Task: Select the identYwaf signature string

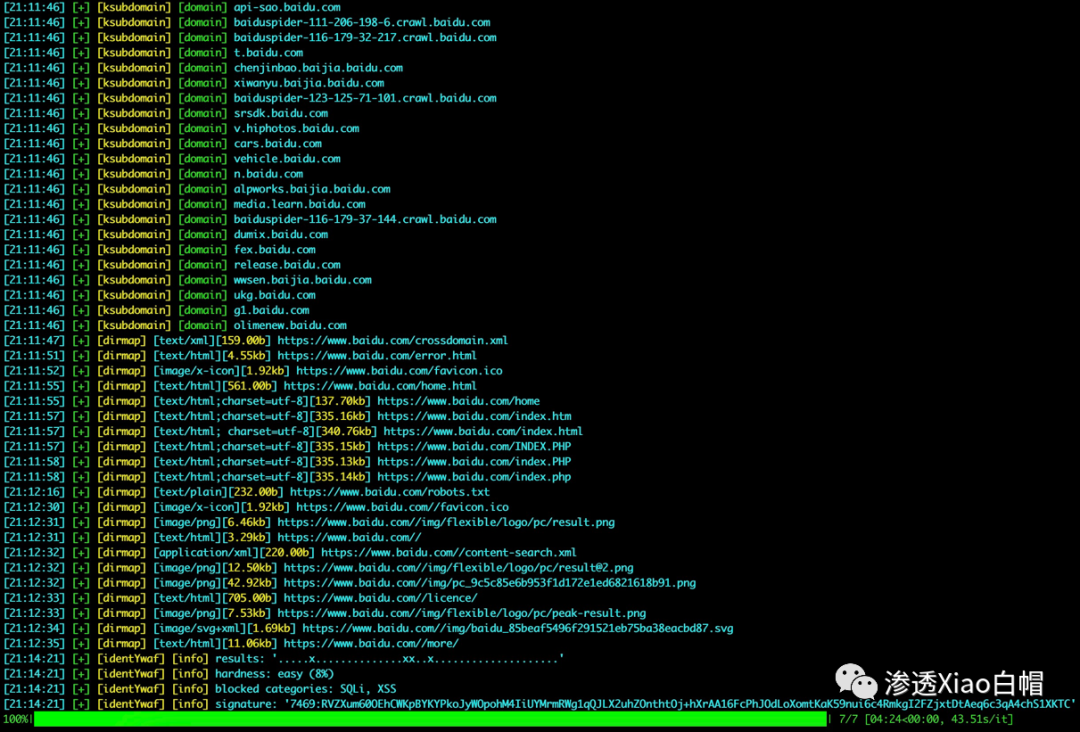Action: pyautogui.click(x=679, y=704)
